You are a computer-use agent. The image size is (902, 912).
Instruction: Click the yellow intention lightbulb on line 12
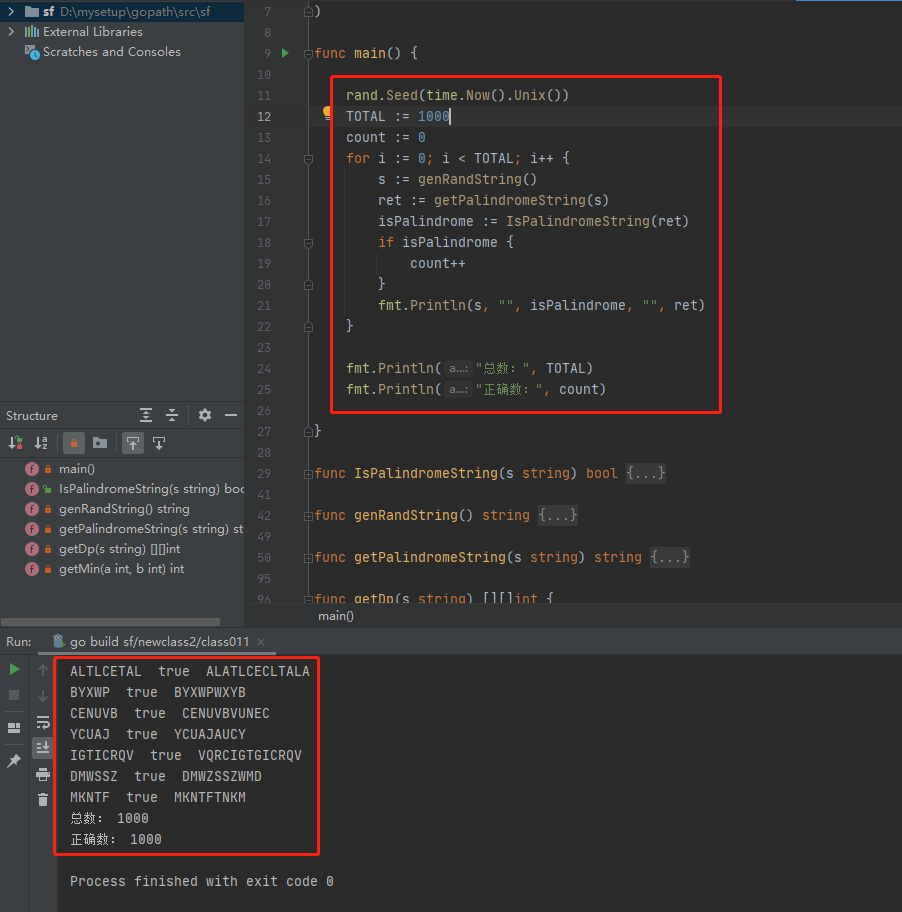[x=327, y=112]
